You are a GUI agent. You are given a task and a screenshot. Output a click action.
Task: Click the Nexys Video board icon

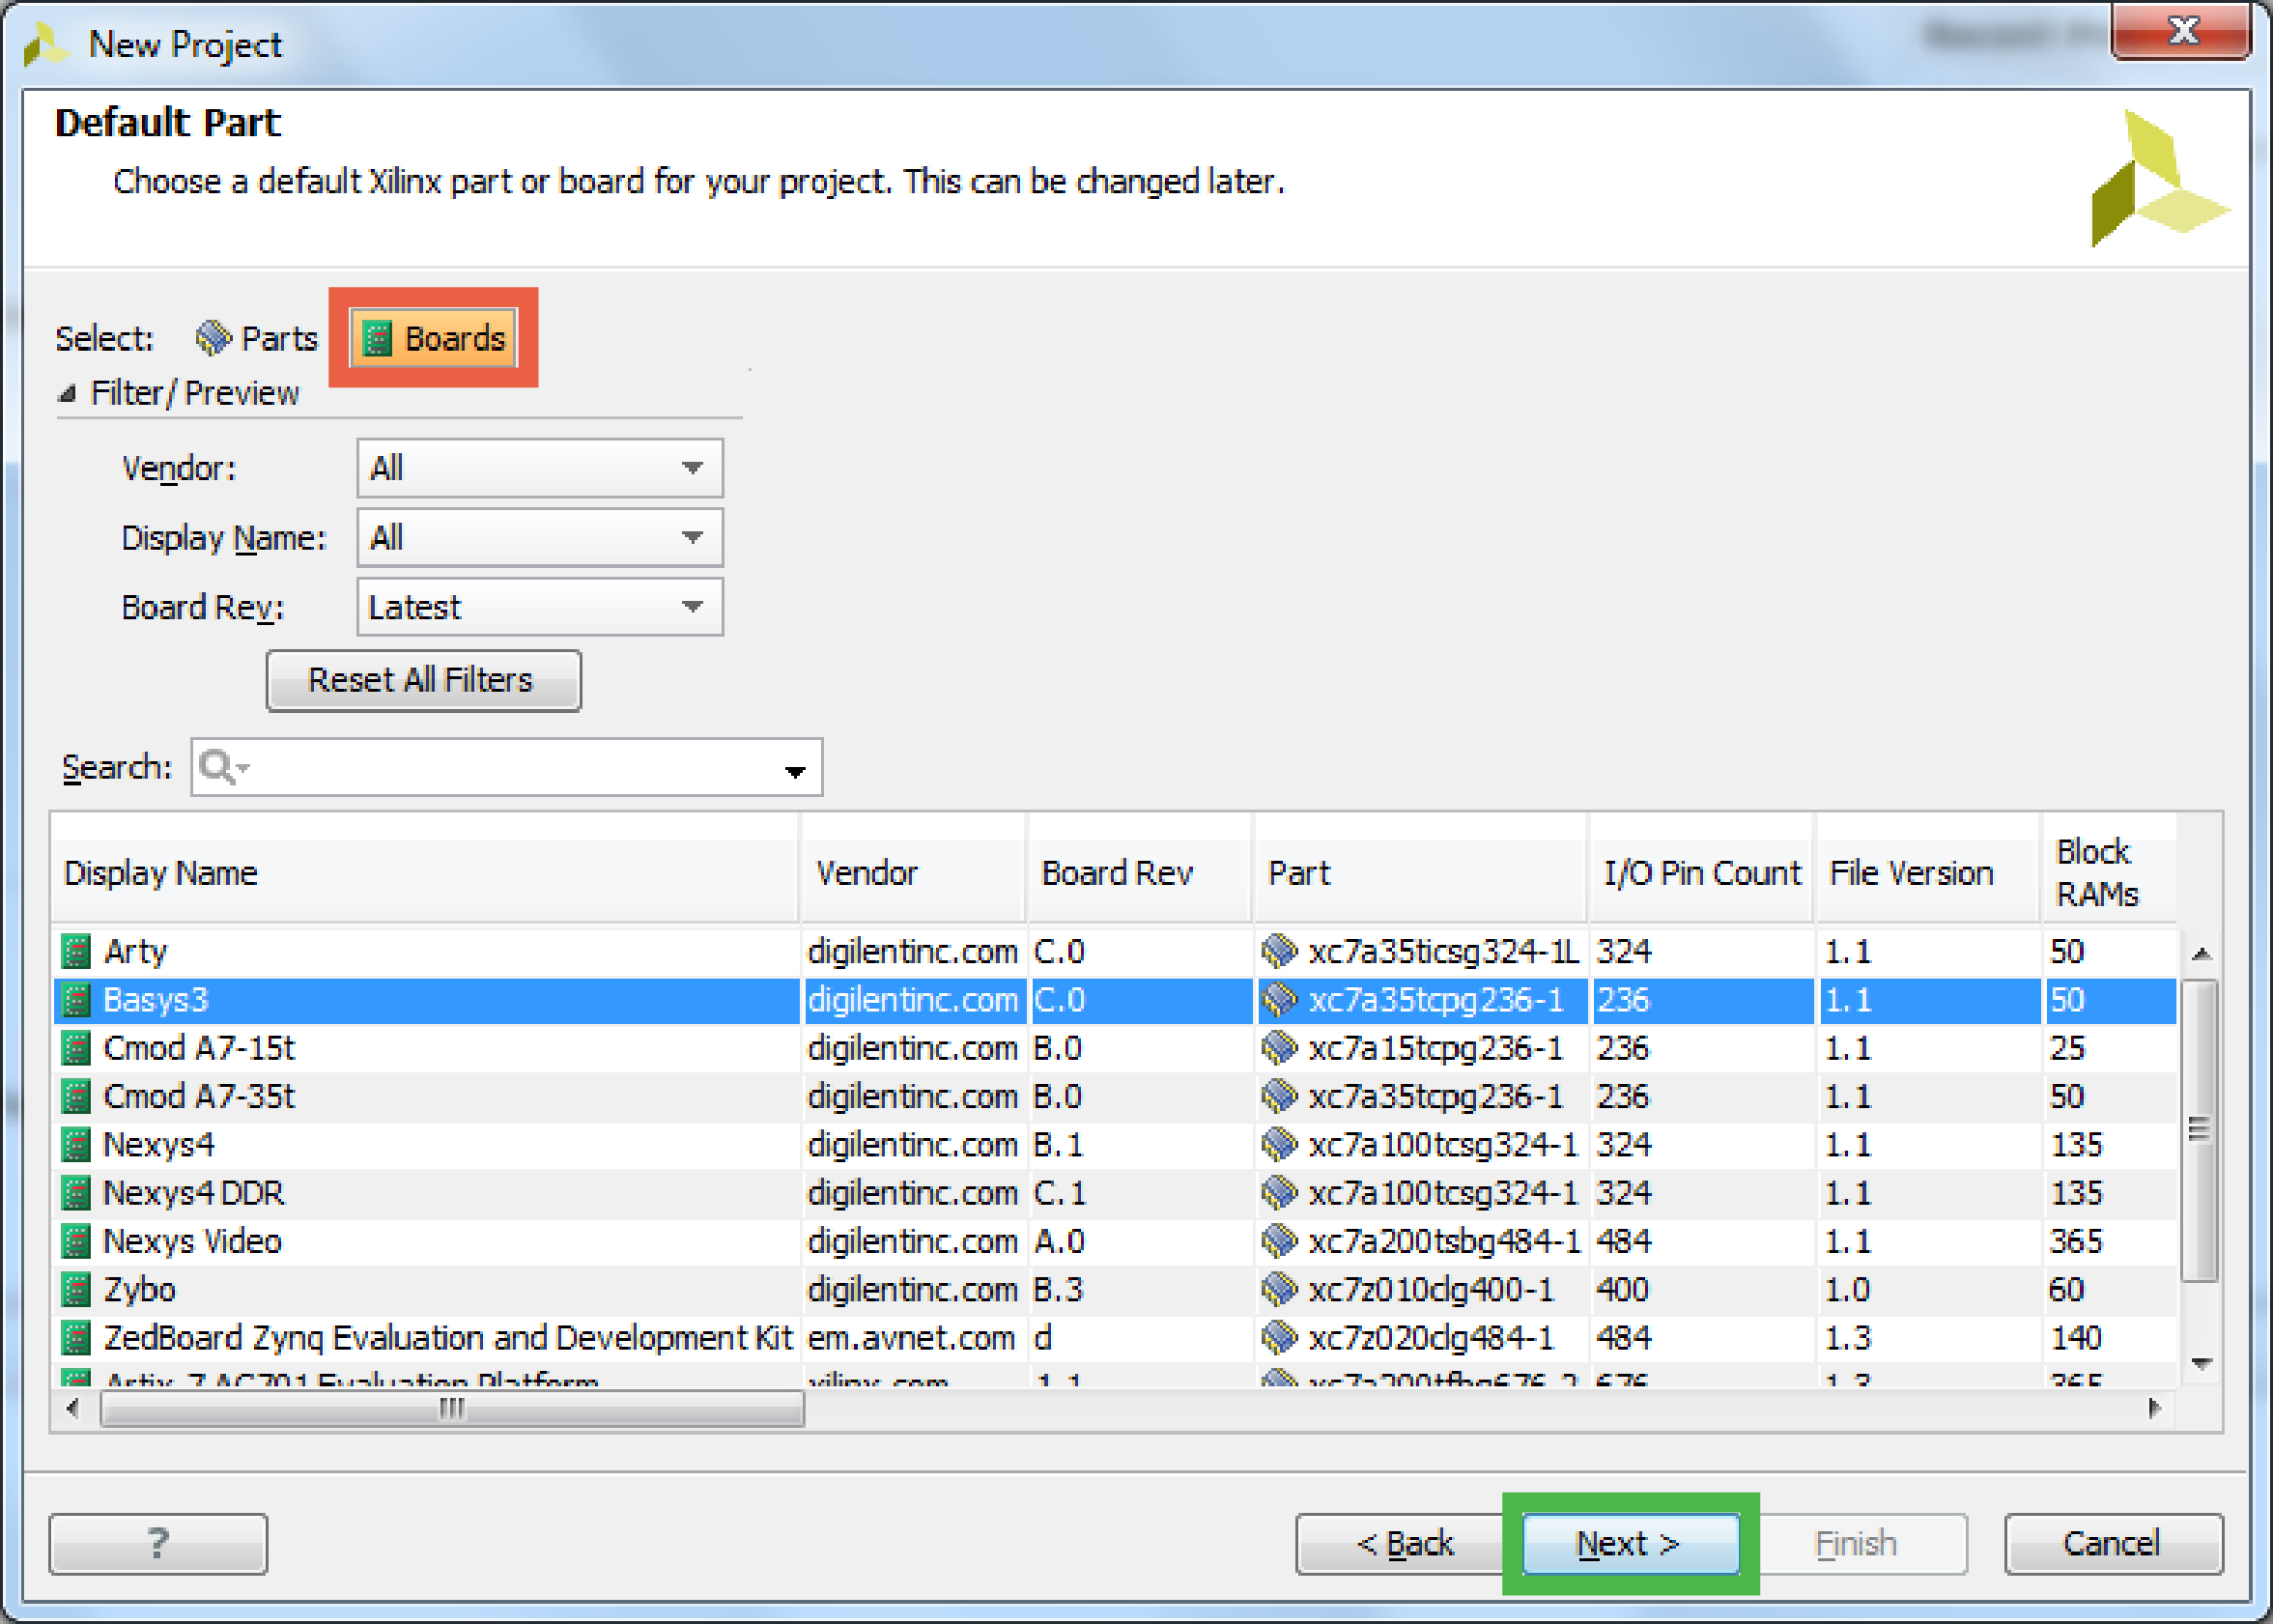click(x=76, y=1241)
